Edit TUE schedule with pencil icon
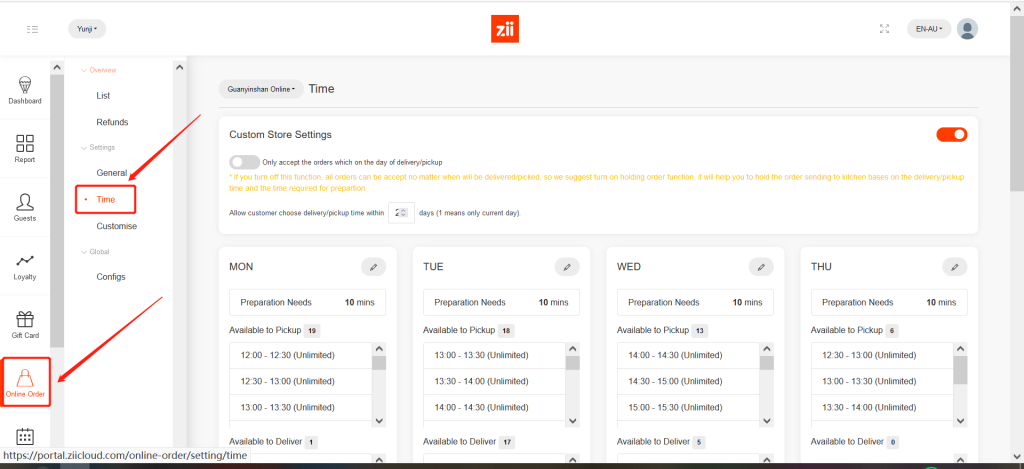Screen dimensions: 1024x469 (x=567, y=267)
